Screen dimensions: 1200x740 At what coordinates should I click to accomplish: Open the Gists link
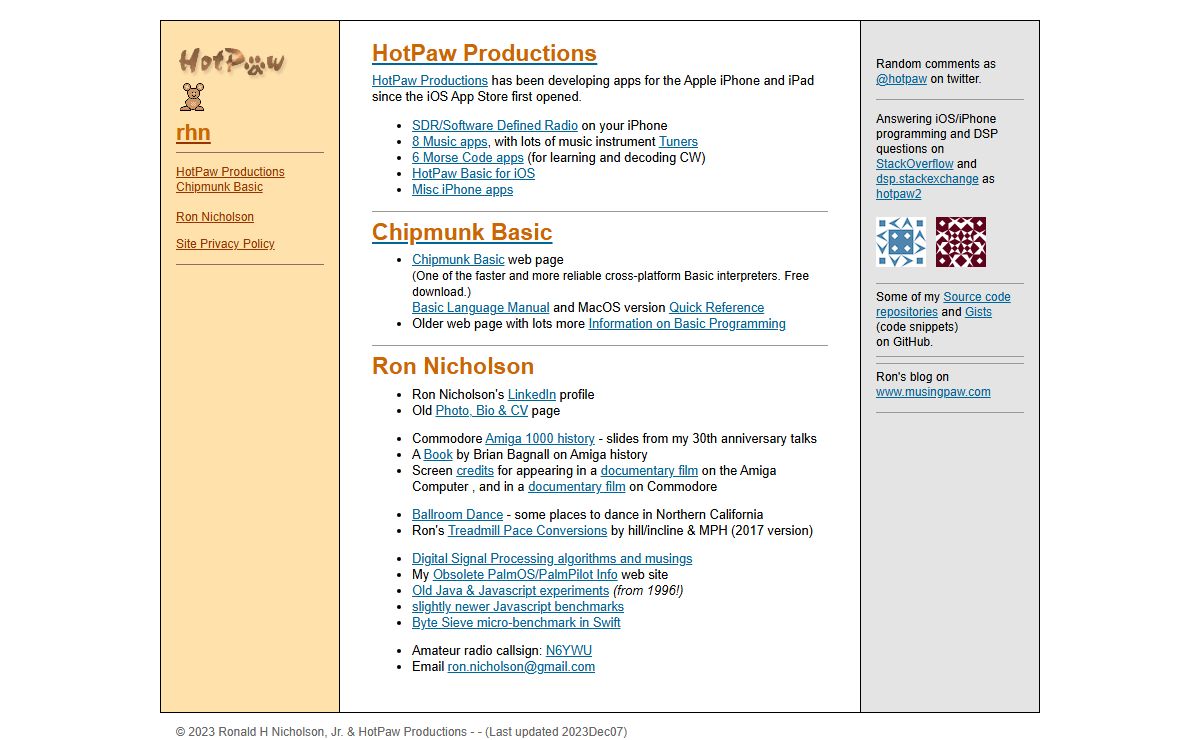click(x=978, y=312)
